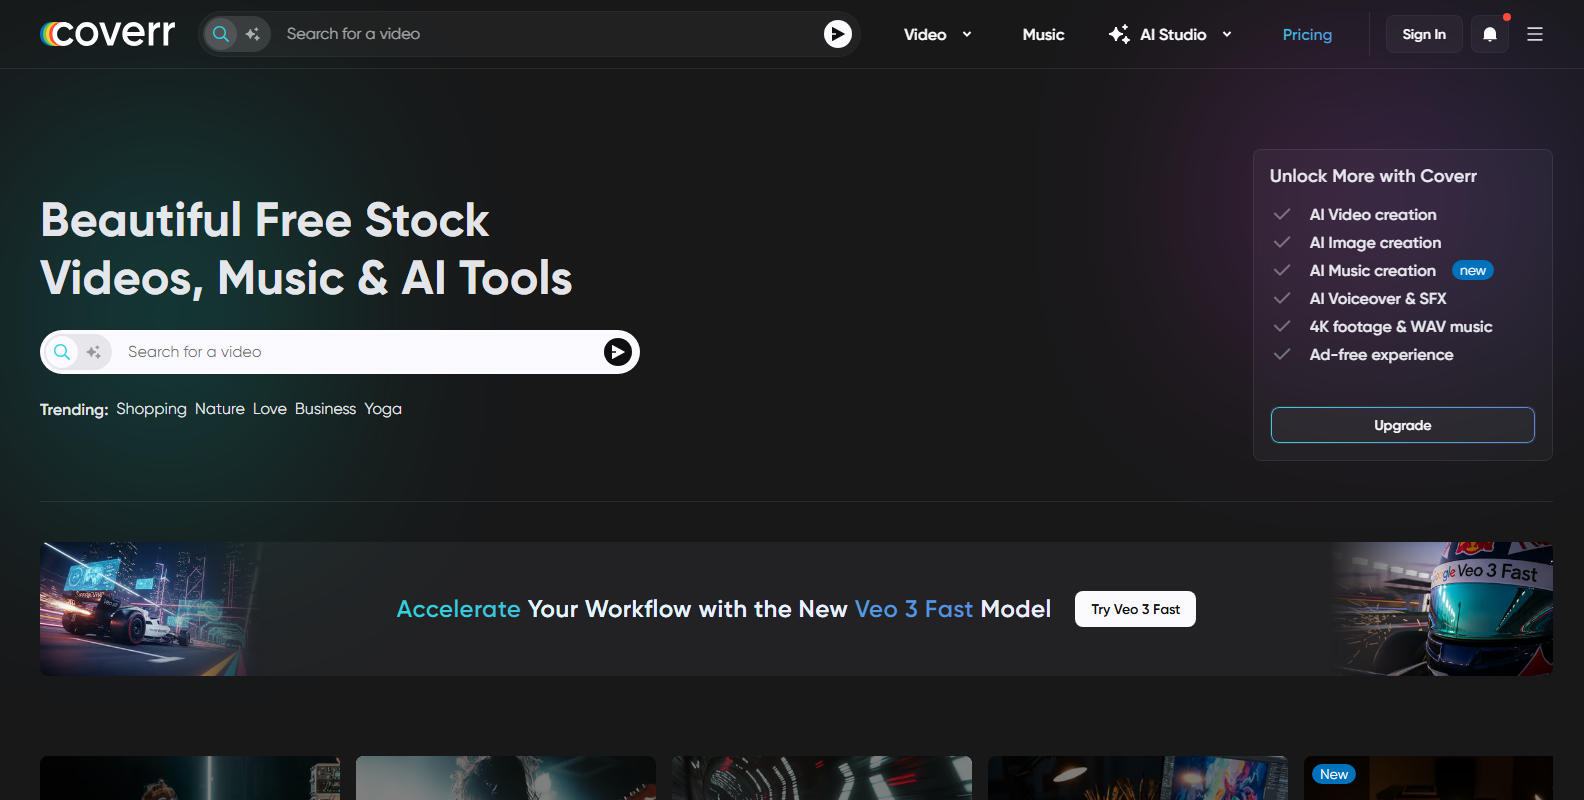
Task: Click the hero search magnifier icon
Action: (x=62, y=352)
